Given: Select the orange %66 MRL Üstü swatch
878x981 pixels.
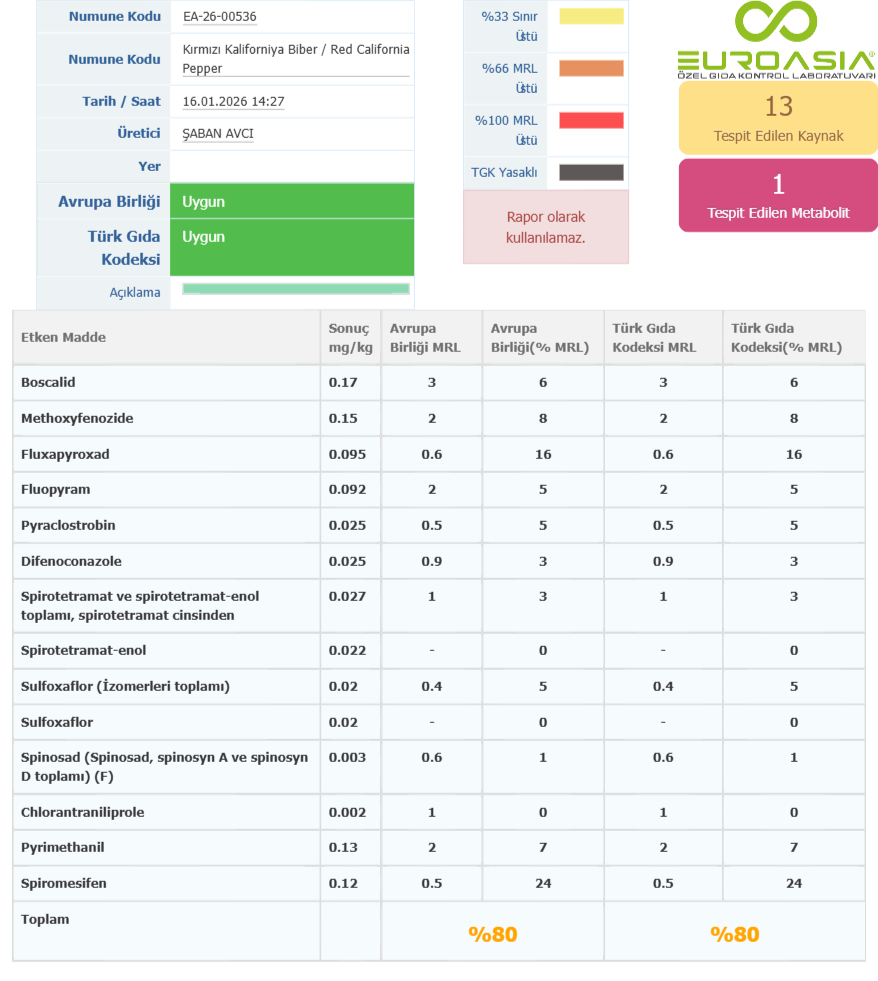Looking at the screenshot, I should pos(591,69).
